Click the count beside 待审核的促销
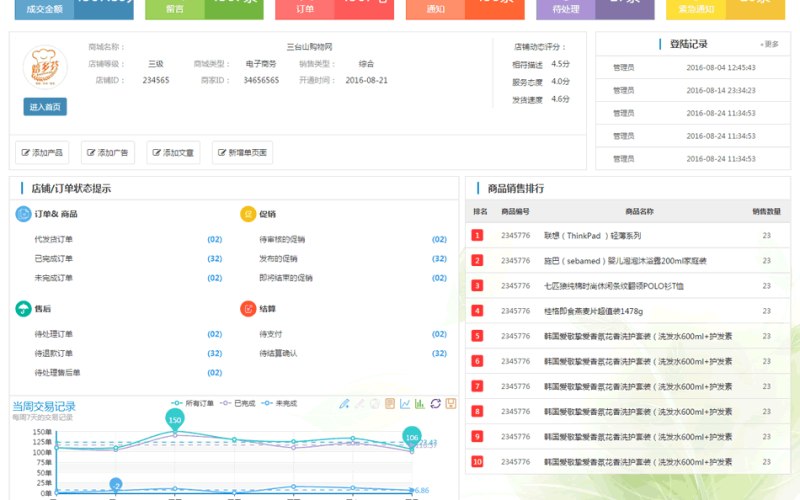Viewport: 800px width, 500px height. [439, 239]
